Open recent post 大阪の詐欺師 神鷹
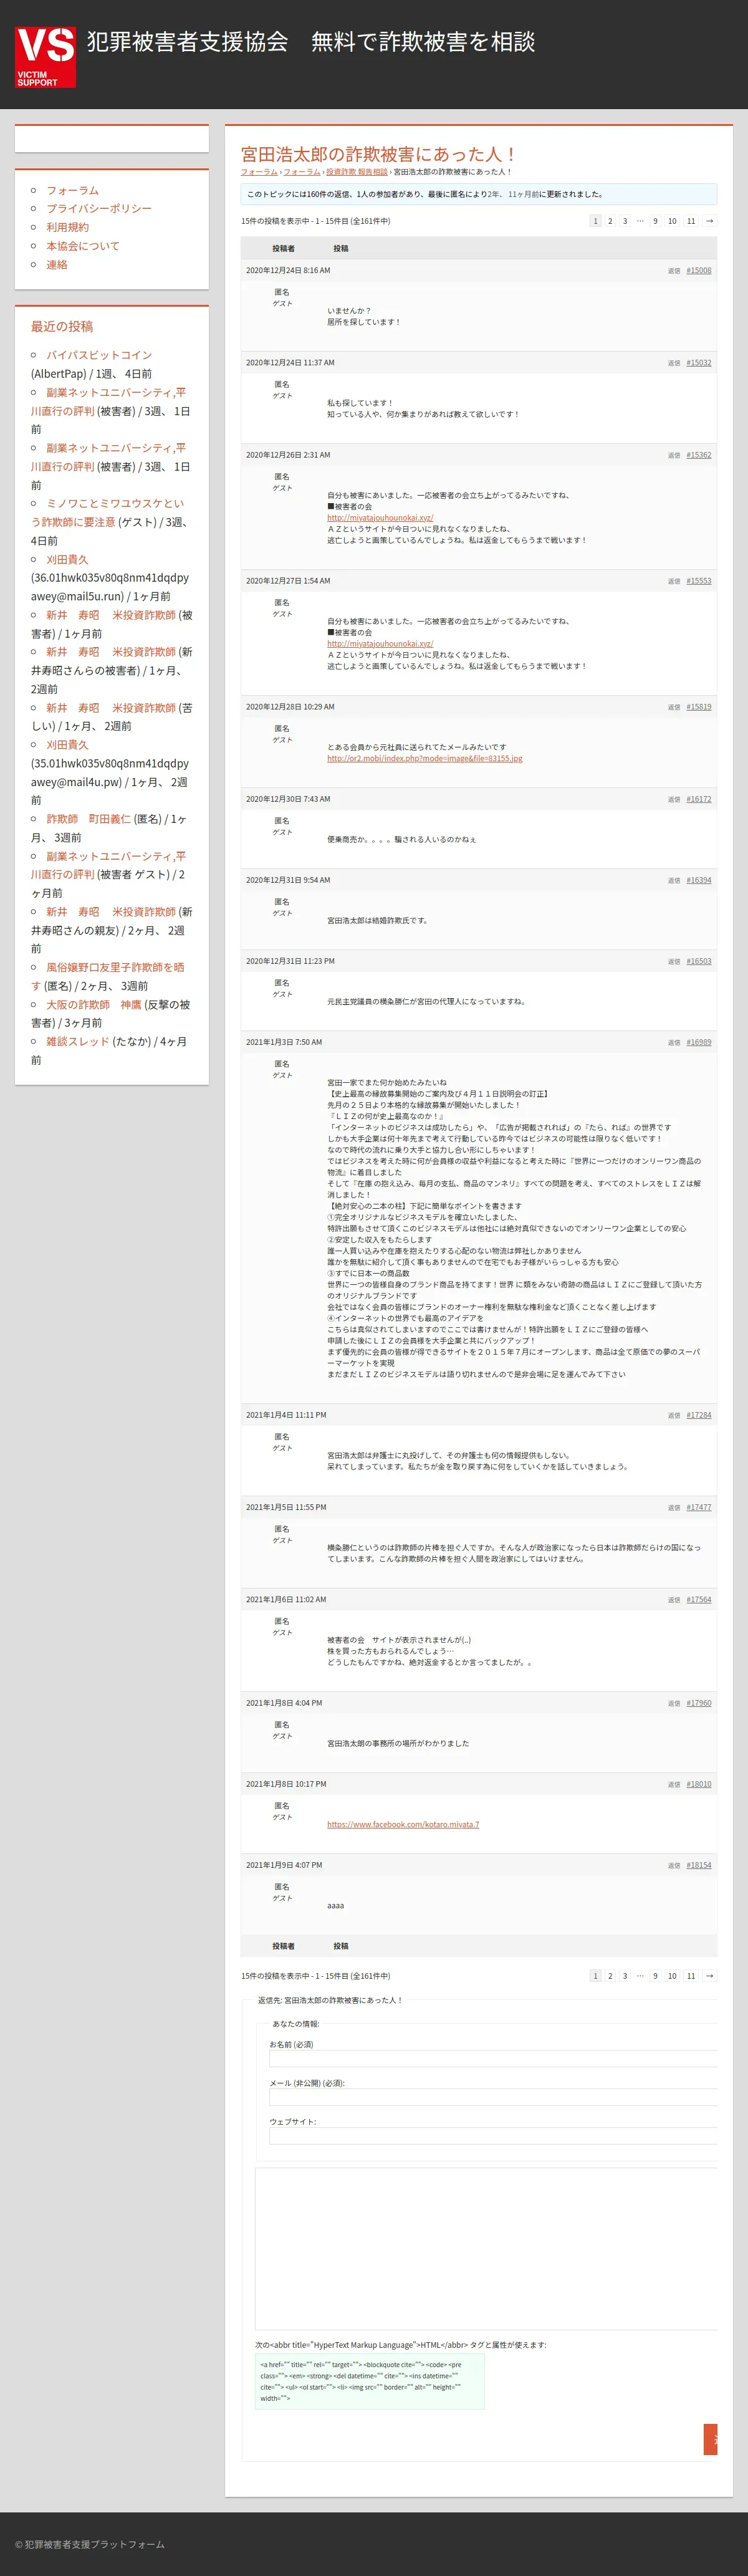This screenshot has width=748, height=2576. pos(94,1005)
